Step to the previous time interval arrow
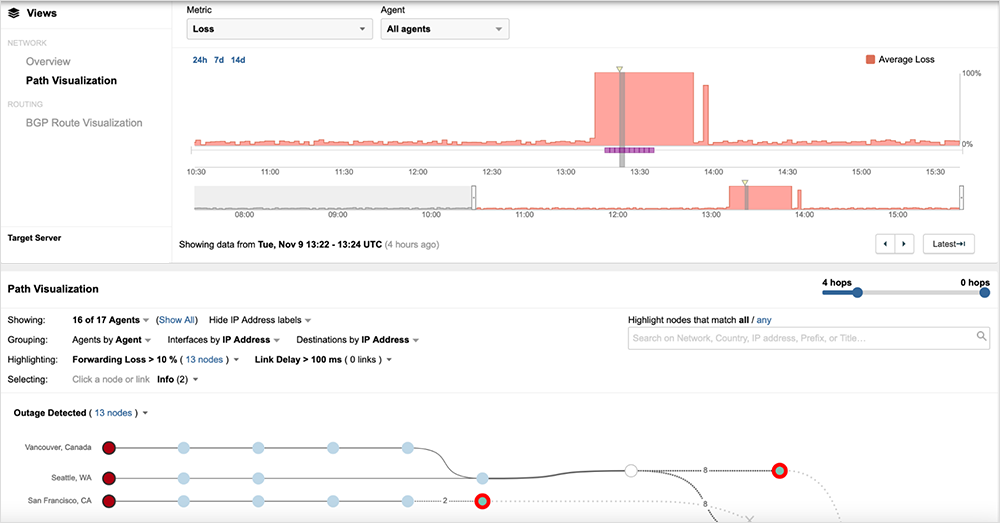This screenshot has height=523, width=1000. pos(884,244)
